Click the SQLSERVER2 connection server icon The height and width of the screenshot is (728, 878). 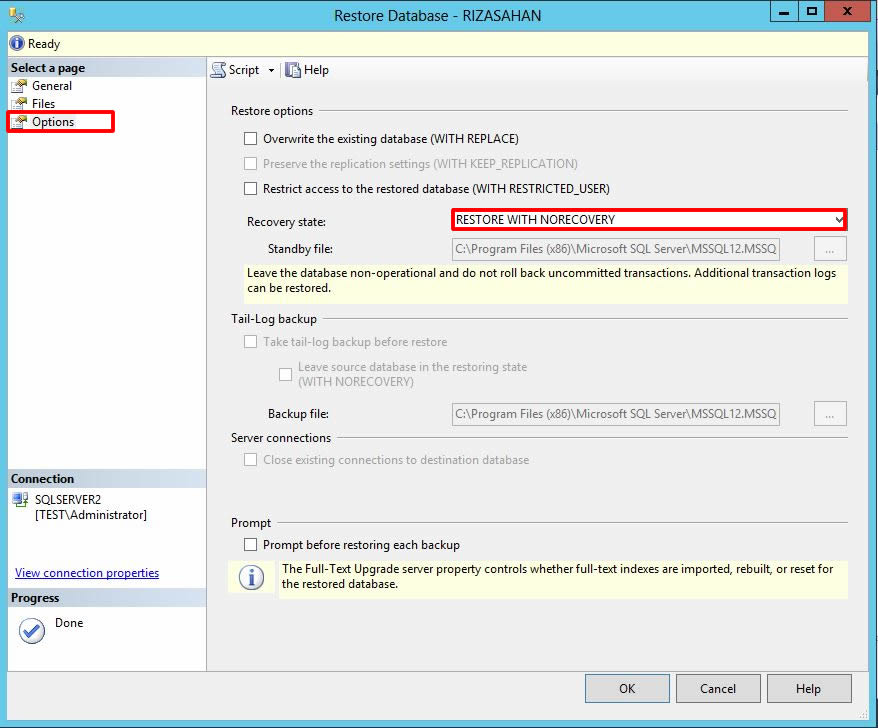[x=20, y=500]
